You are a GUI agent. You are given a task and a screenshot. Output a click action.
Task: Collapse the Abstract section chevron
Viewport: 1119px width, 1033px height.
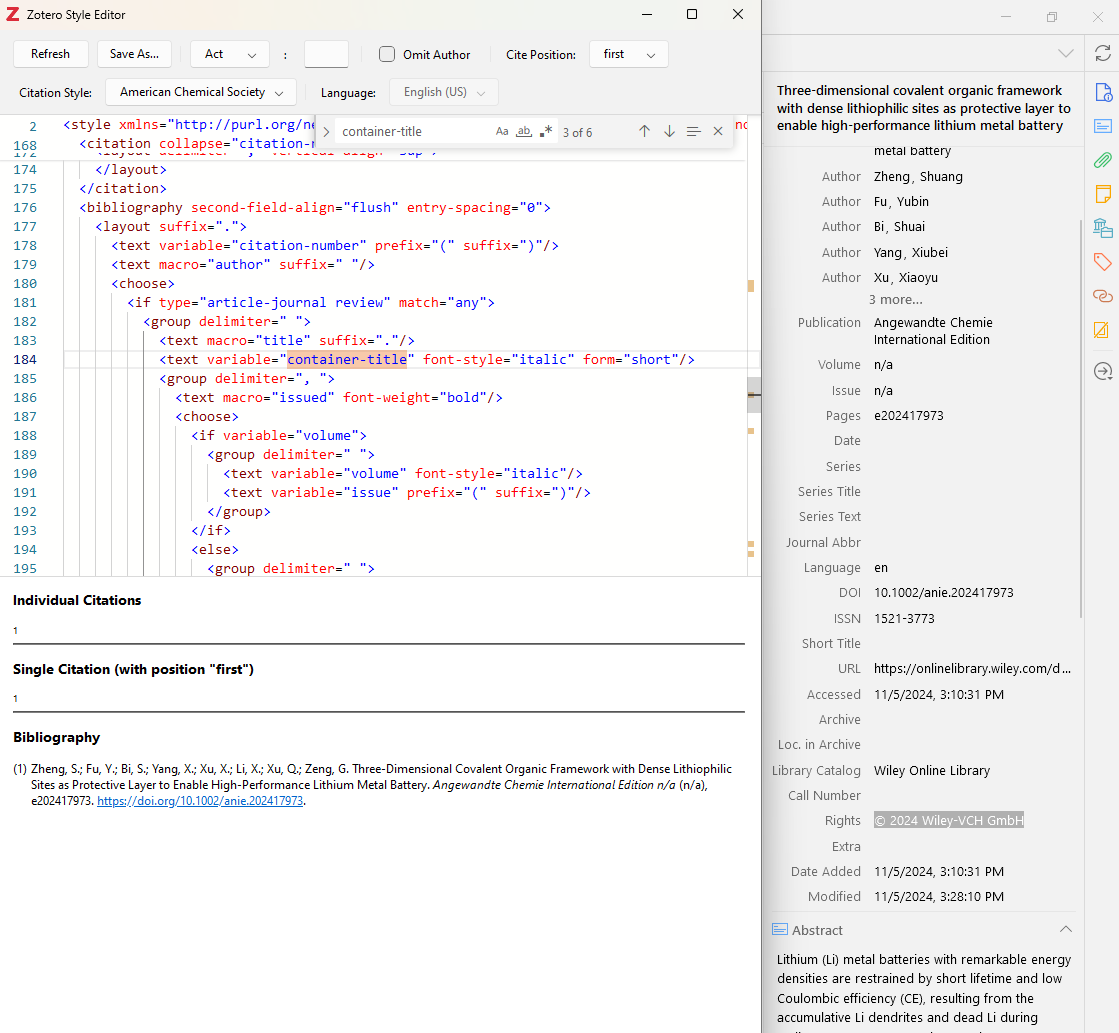click(1065, 929)
